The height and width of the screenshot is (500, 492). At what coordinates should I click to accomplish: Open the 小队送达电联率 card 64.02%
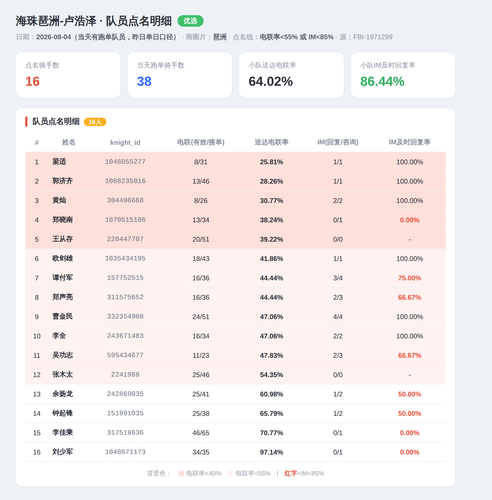(291, 75)
